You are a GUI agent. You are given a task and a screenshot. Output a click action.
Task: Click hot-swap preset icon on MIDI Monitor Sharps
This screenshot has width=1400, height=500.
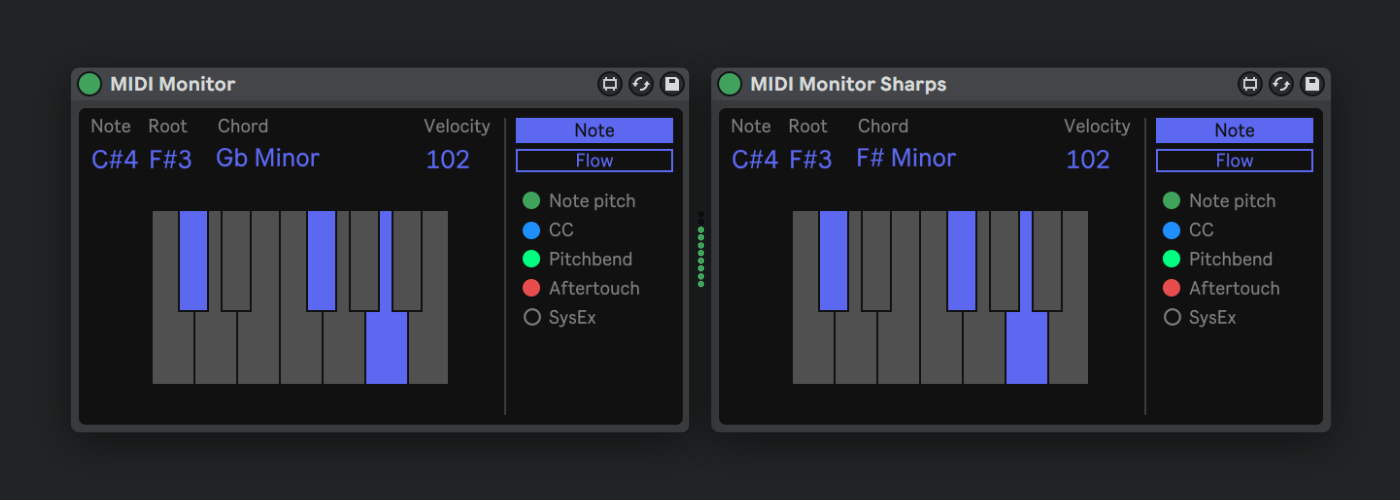1281,84
